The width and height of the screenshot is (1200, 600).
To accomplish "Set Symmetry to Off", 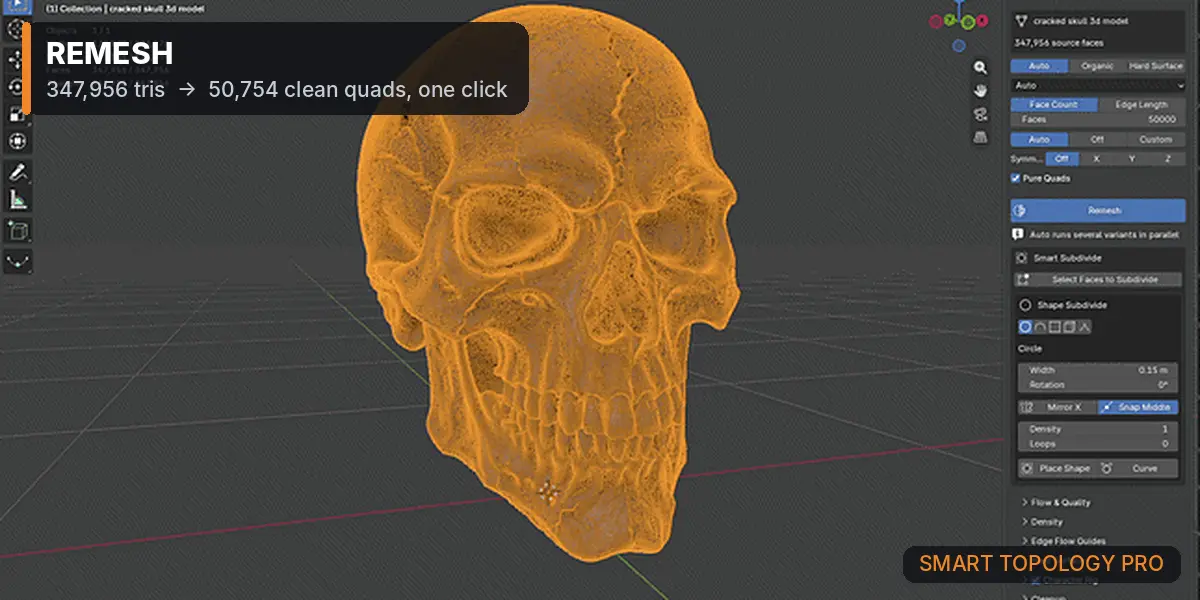I will click(x=1061, y=159).
